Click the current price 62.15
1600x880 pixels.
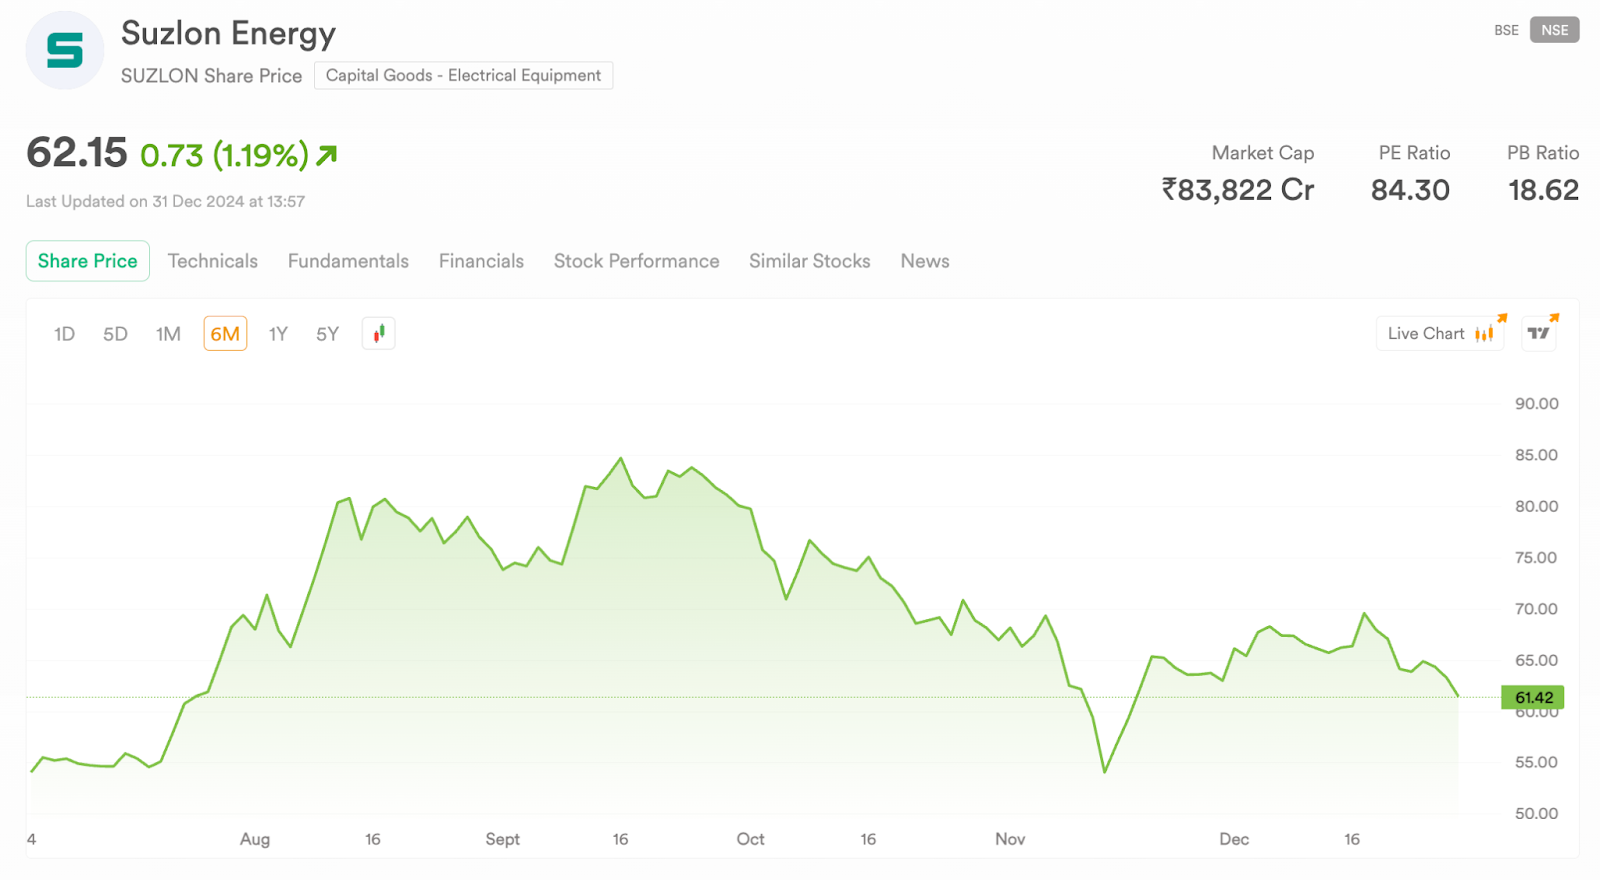(x=77, y=153)
